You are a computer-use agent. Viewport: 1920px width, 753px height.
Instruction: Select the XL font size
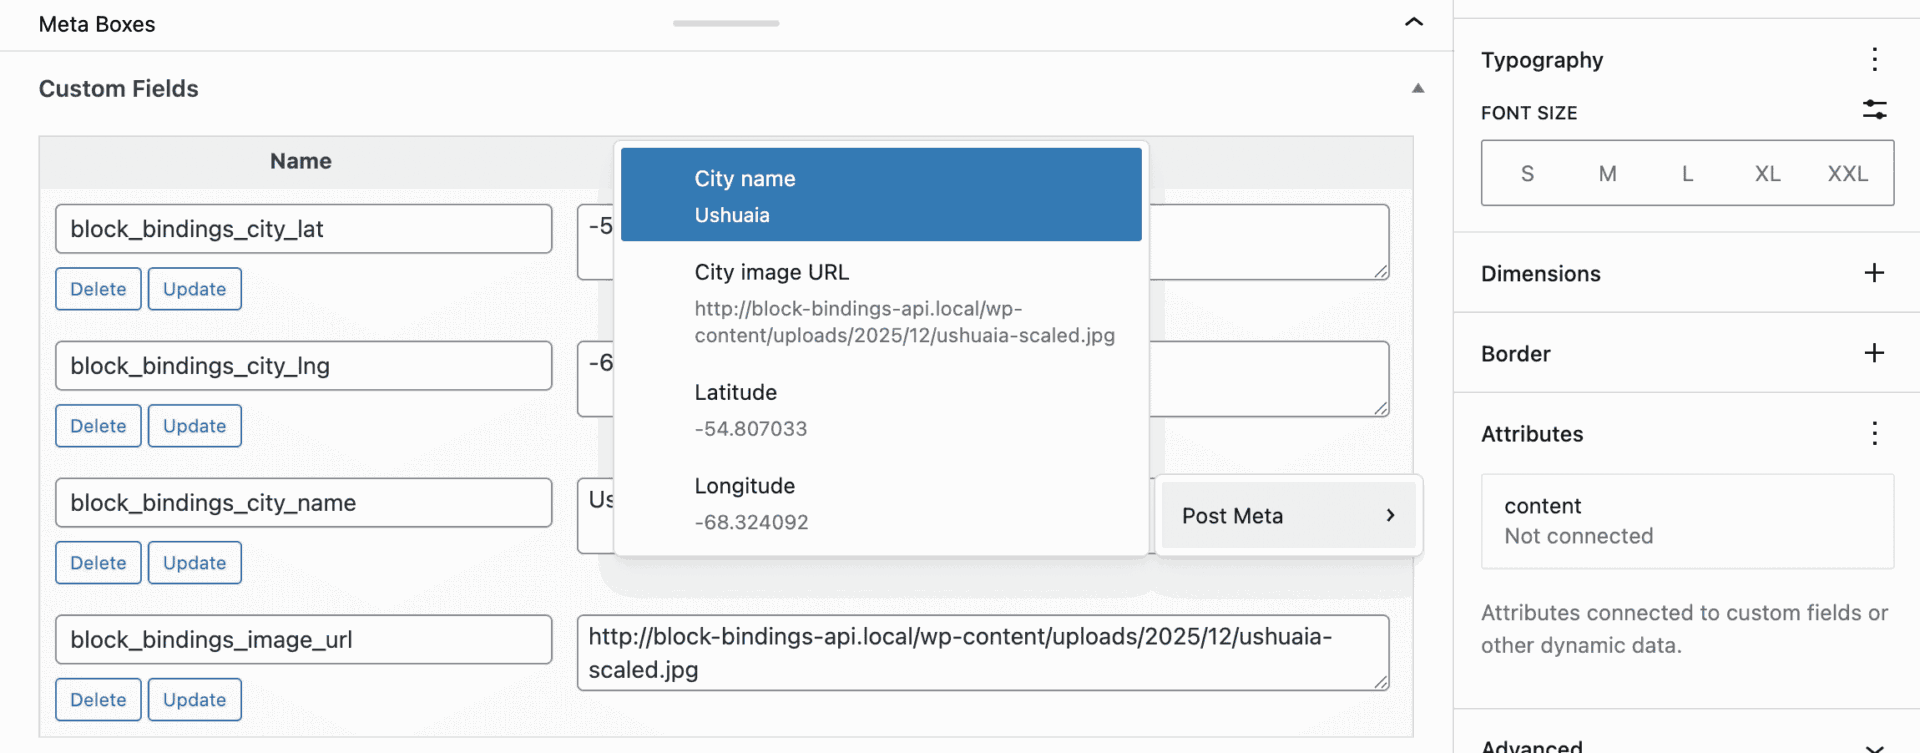tap(1766, 172)
